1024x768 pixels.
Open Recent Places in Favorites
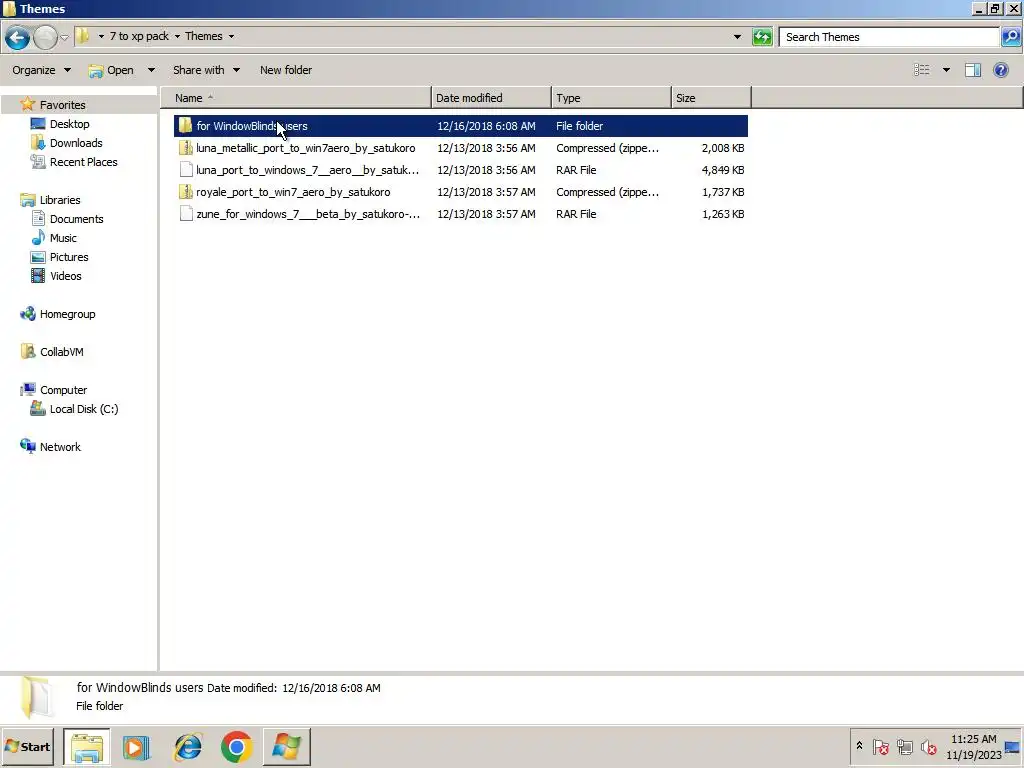(84, 161)
